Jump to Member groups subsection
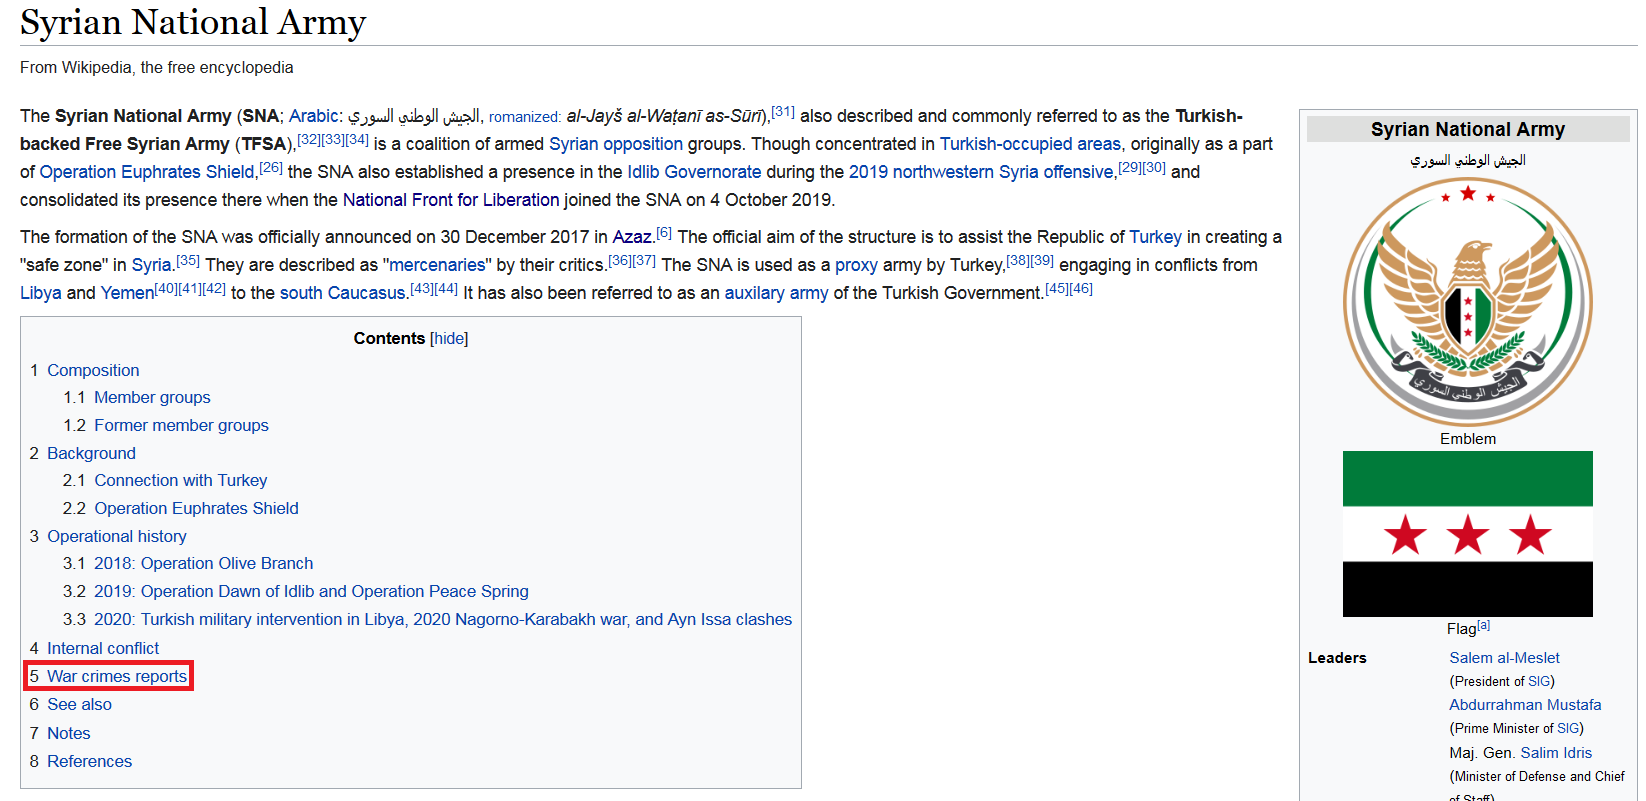This screenshot has width=1646, height=801. 152,397
